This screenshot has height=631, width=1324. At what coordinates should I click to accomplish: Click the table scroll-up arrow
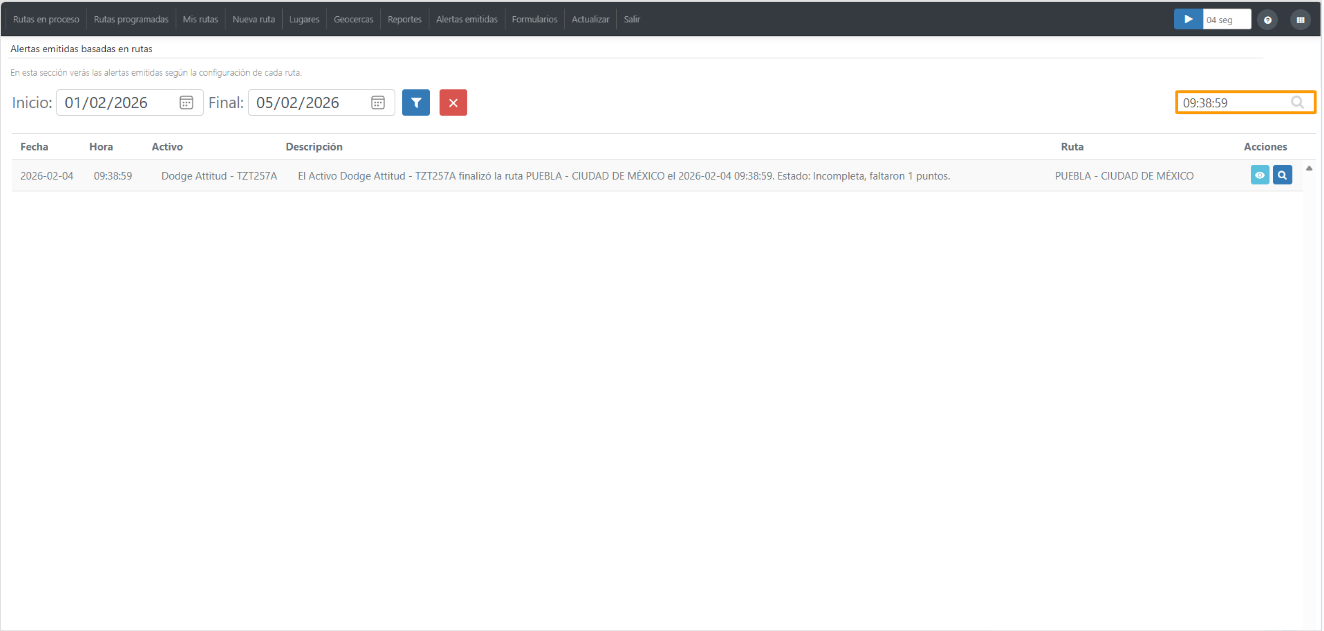pos(1309,167)
